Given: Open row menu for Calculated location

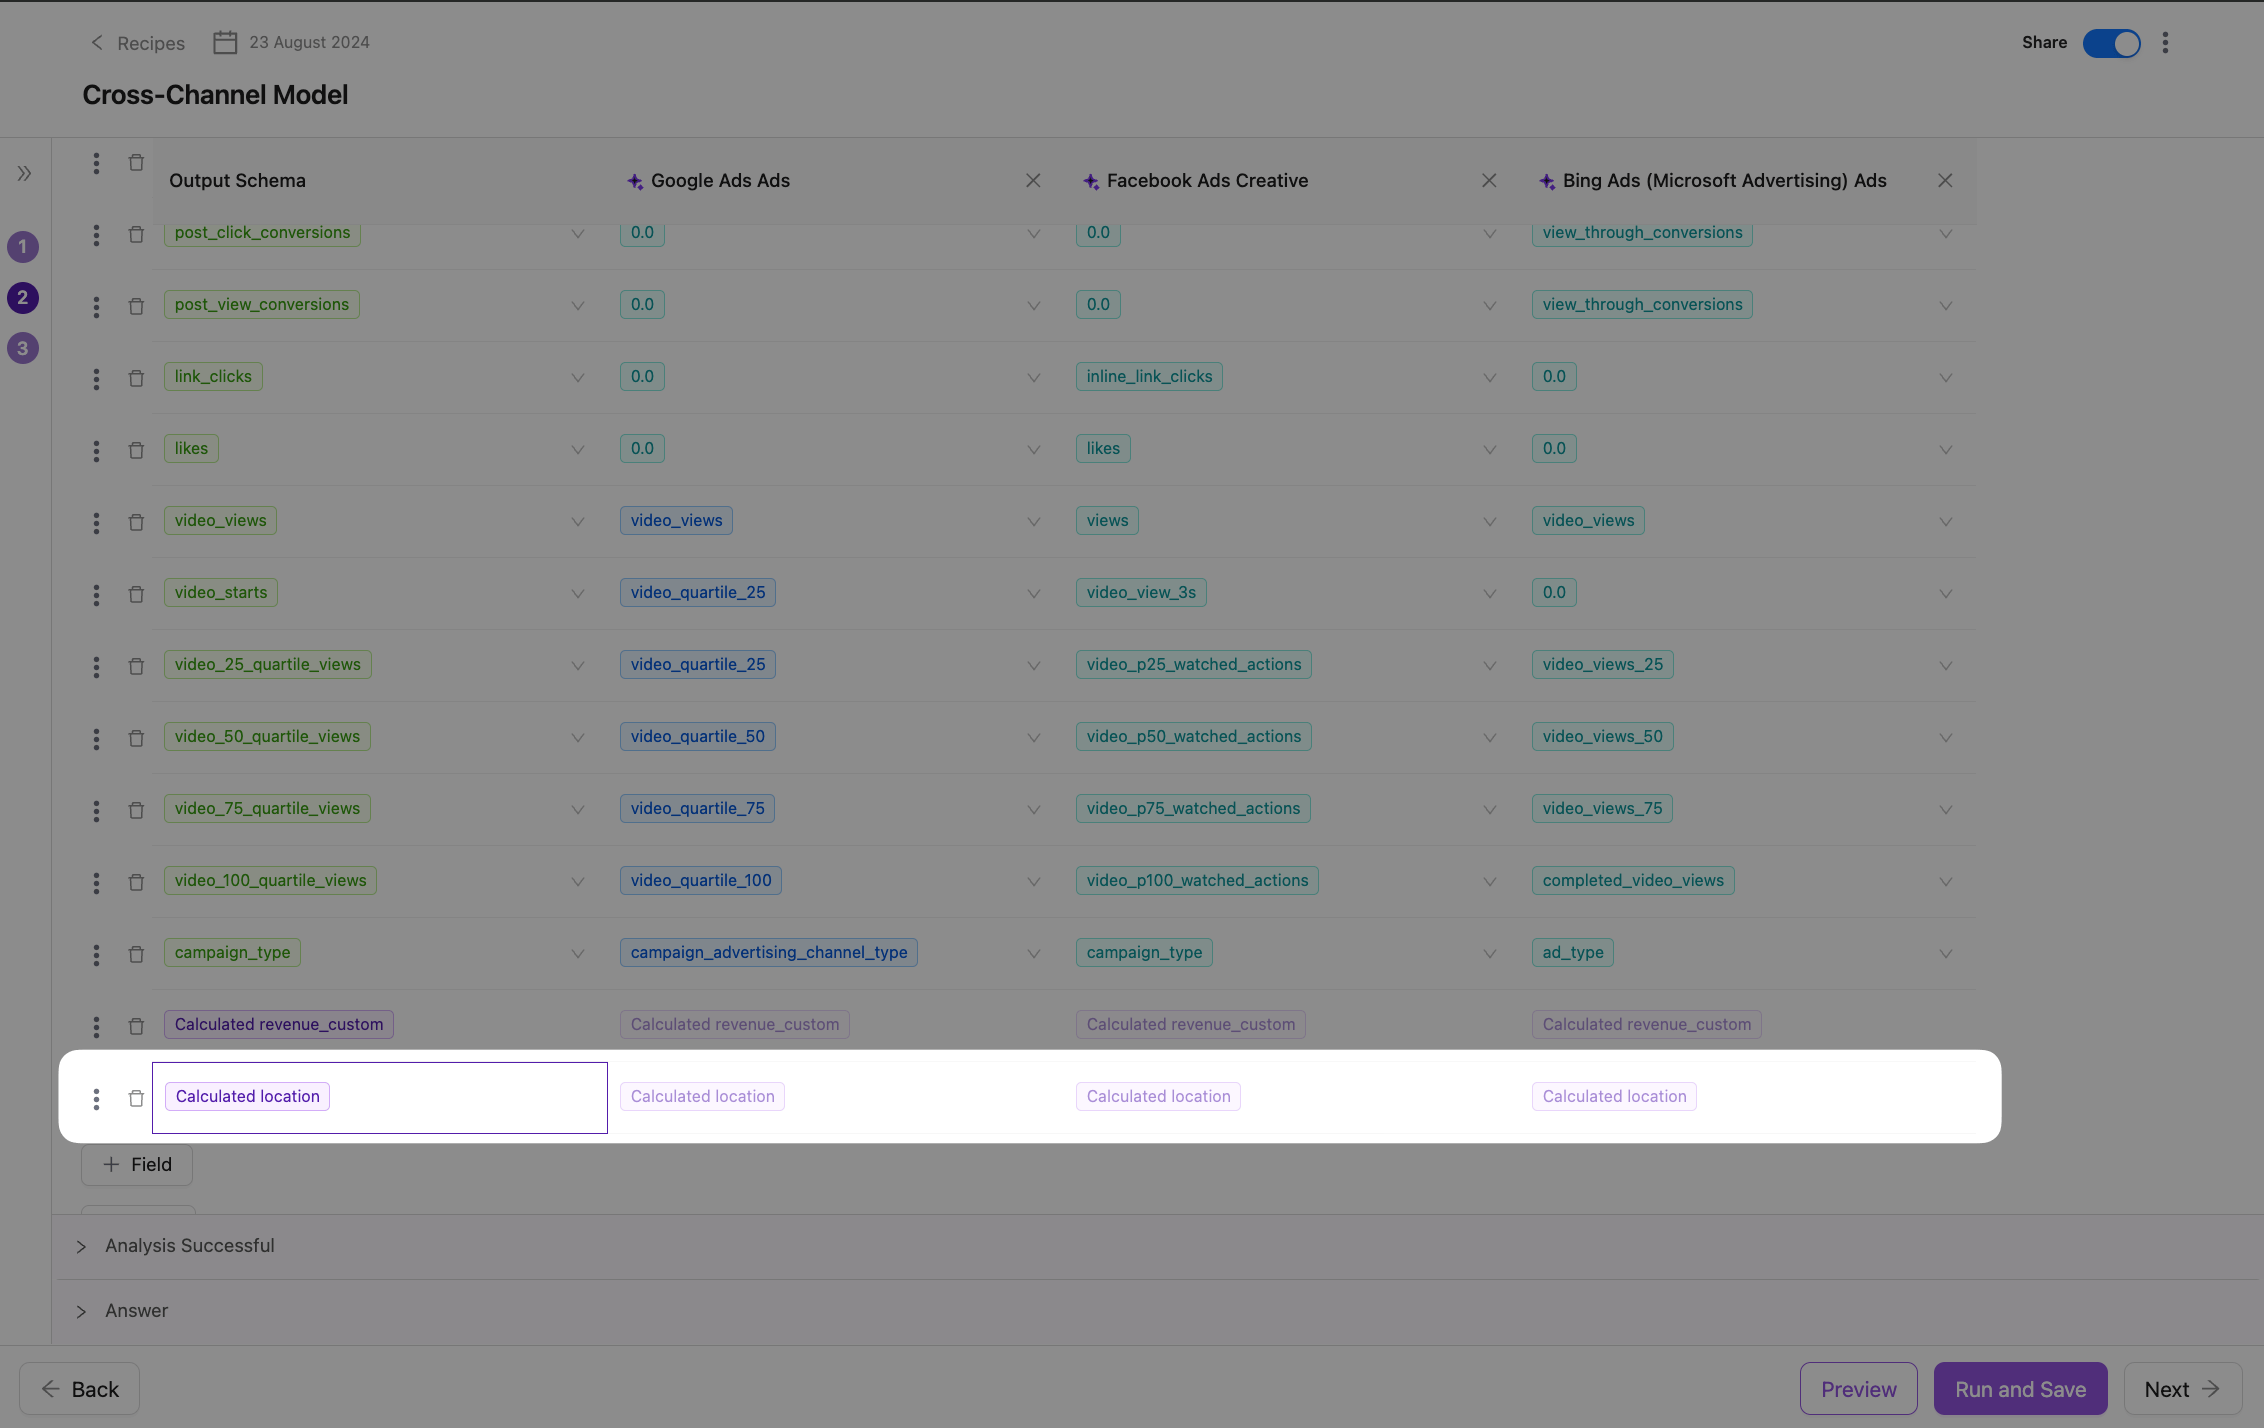Looking at the screenshot, I should (x=96, y=1098).
